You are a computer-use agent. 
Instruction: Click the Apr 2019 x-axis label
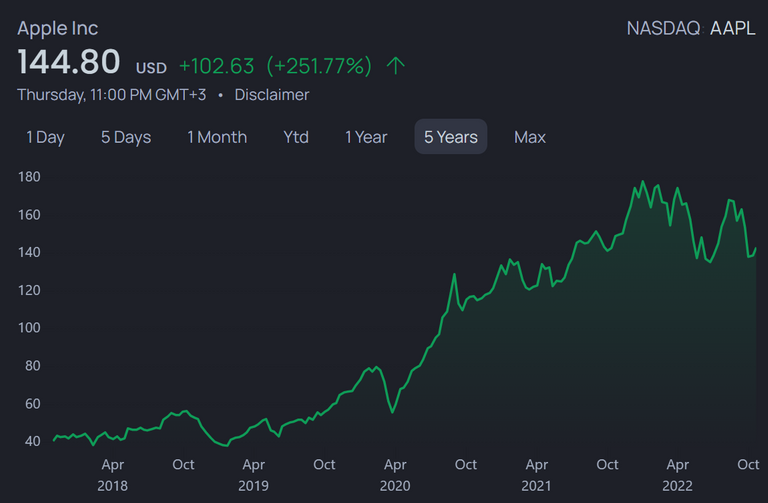point(254,475)
